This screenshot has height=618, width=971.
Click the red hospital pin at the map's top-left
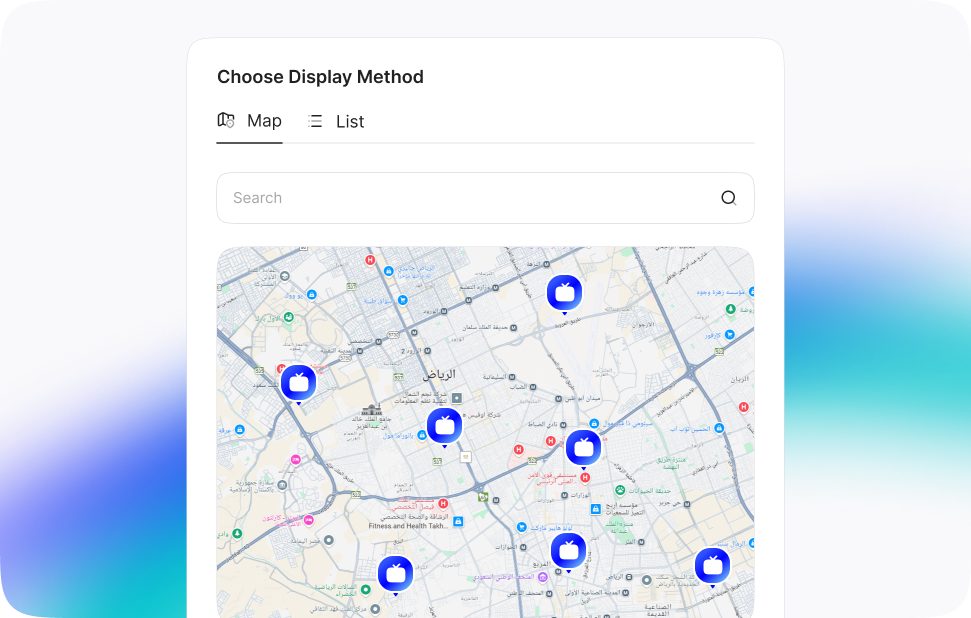tap(370, 260)
